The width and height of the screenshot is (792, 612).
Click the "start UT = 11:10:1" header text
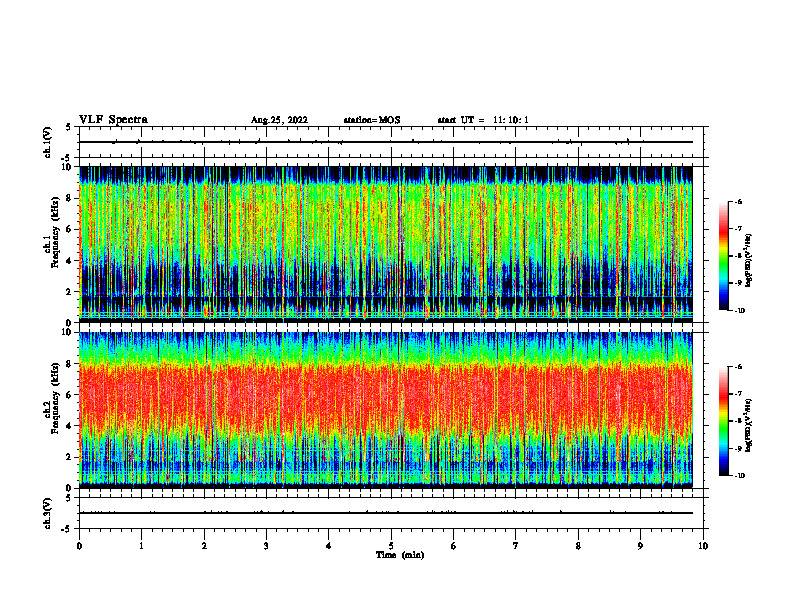tap(483, 120)
